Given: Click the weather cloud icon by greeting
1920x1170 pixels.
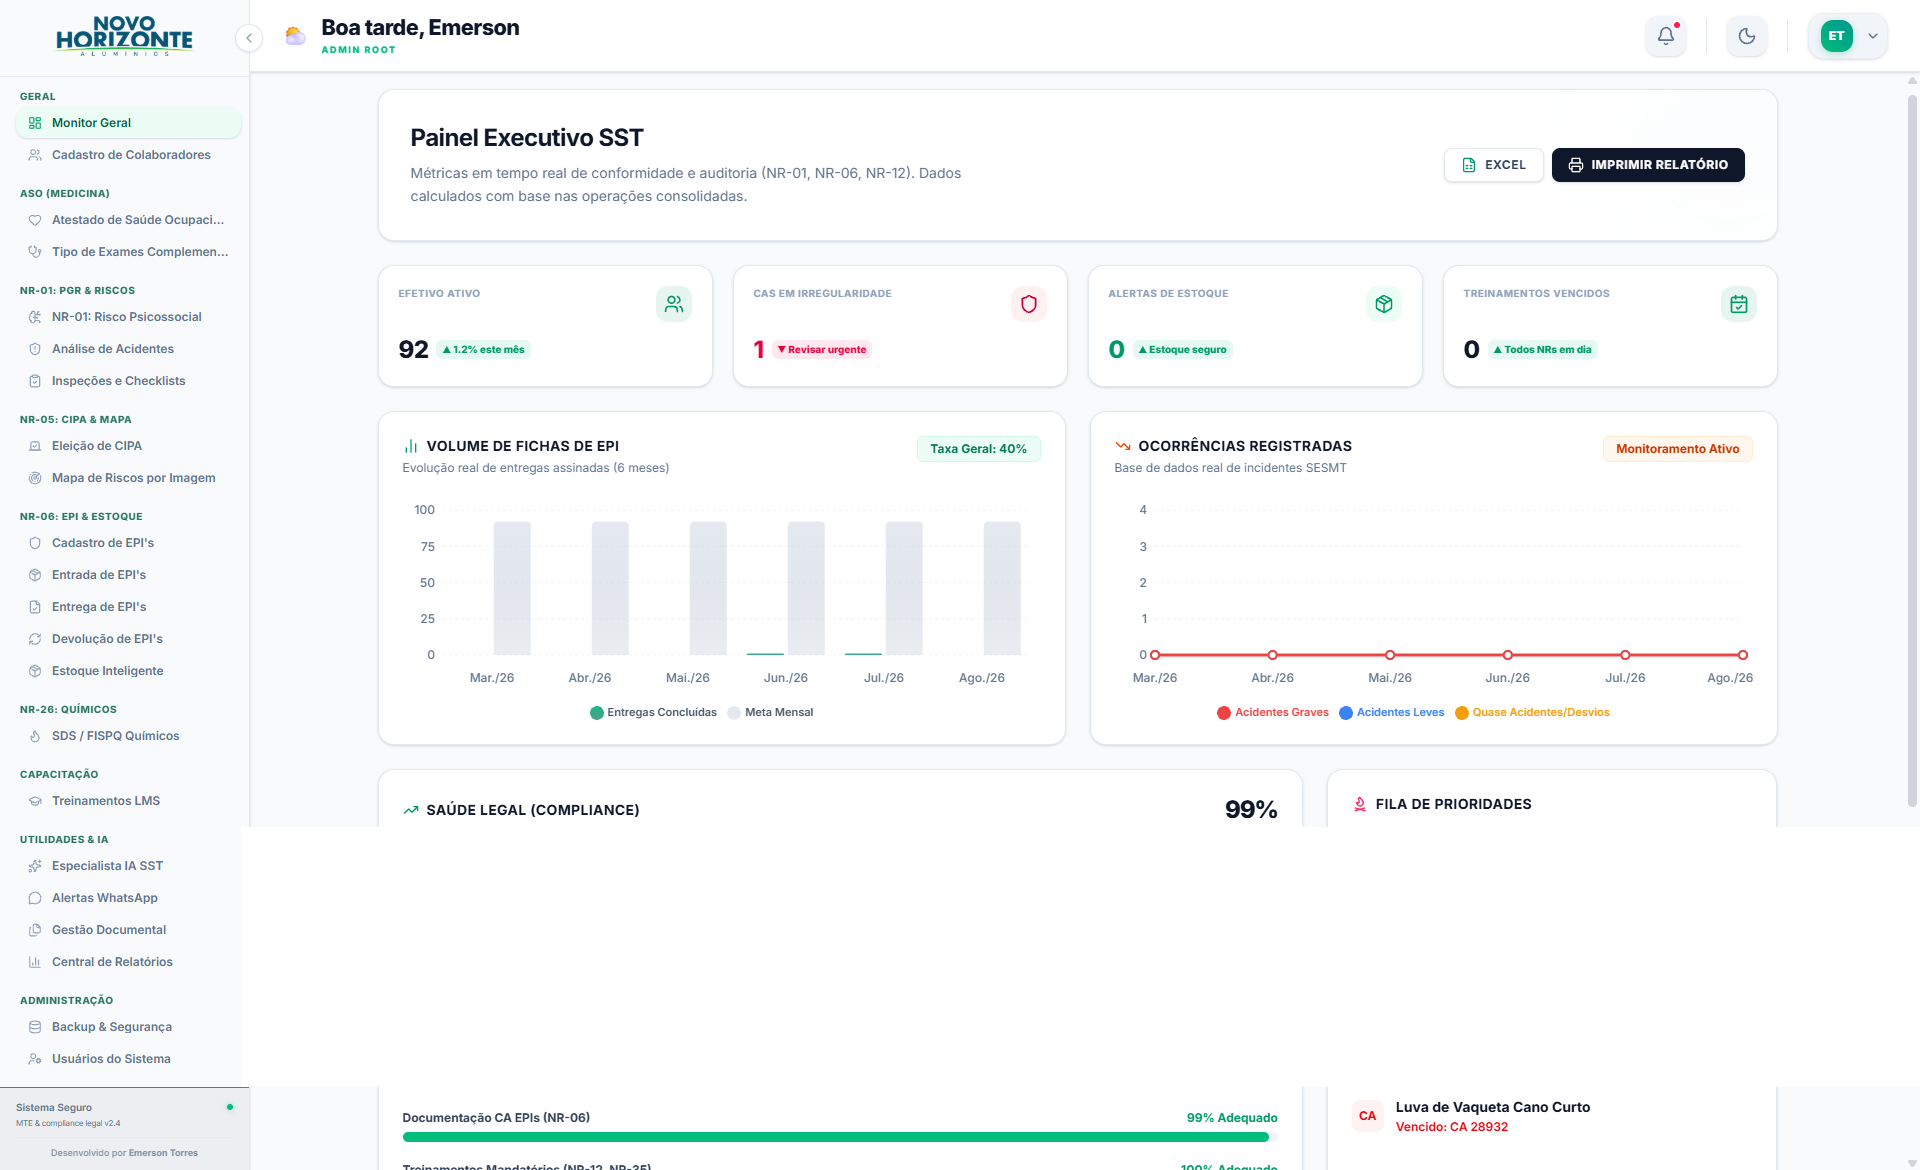Looking at the screenshot, I should pyautogui.click(x=295, y=37).
